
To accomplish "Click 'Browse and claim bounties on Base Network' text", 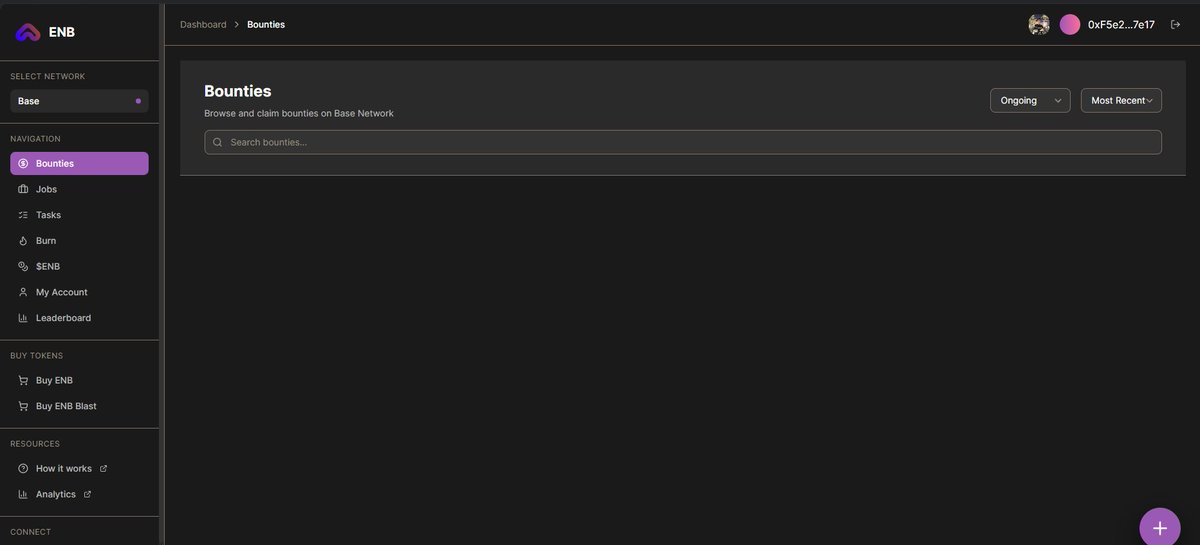I will pos(299,113).
